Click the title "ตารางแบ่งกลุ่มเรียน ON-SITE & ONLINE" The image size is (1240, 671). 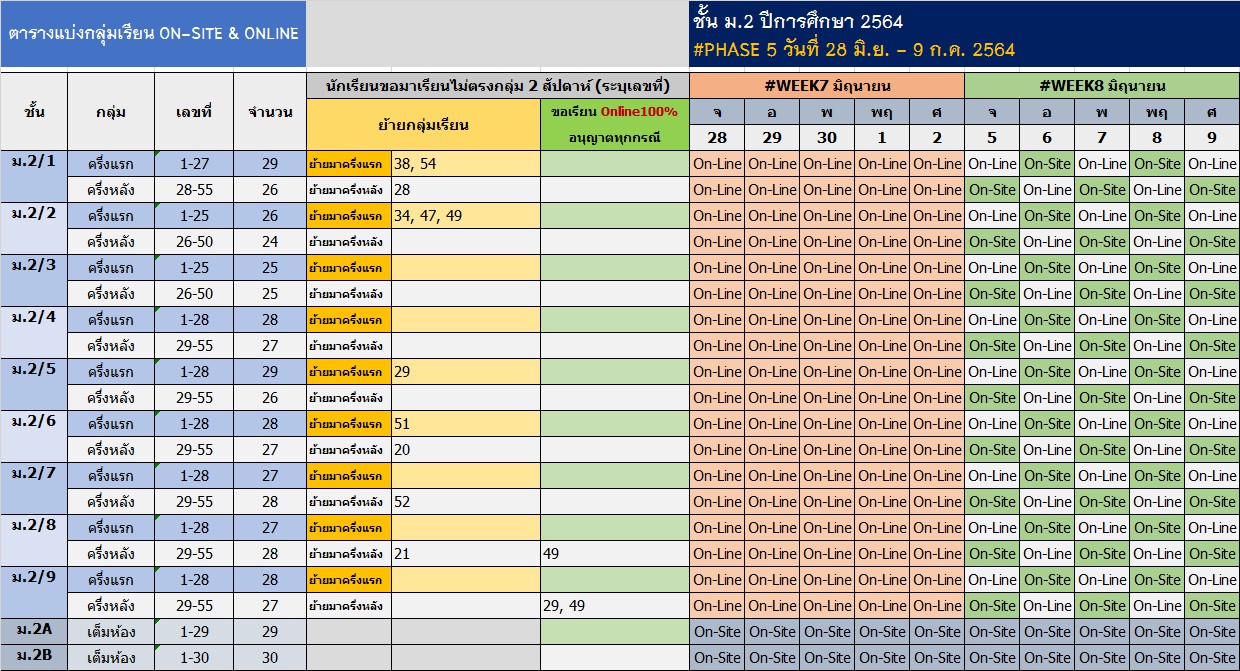point(153,33)
